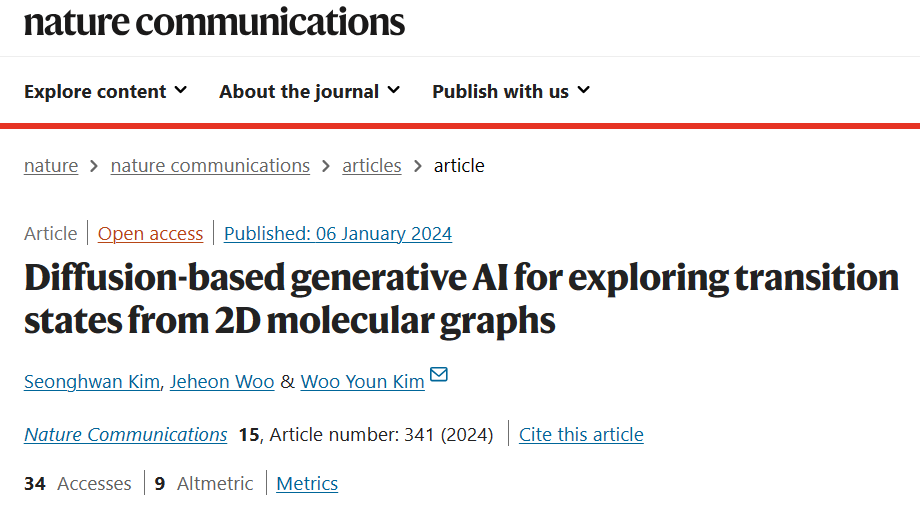Click the chevron arrow next to Publish with us

[583, 90]
